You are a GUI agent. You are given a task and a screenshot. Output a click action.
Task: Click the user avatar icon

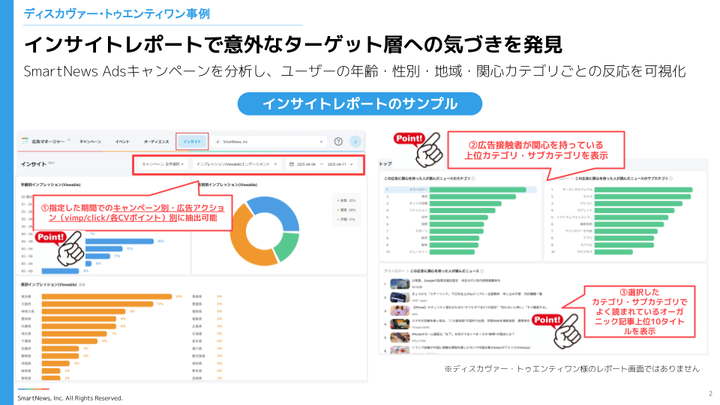pos(355,142)
